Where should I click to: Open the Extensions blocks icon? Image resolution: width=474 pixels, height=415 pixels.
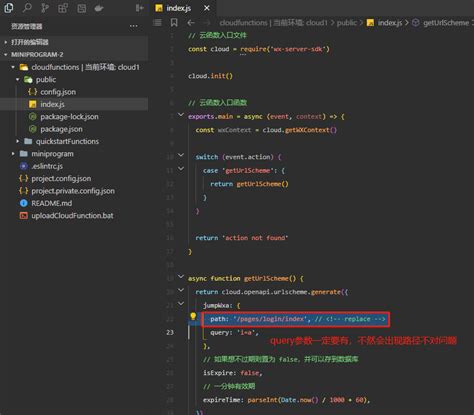[x=63, y=8]
